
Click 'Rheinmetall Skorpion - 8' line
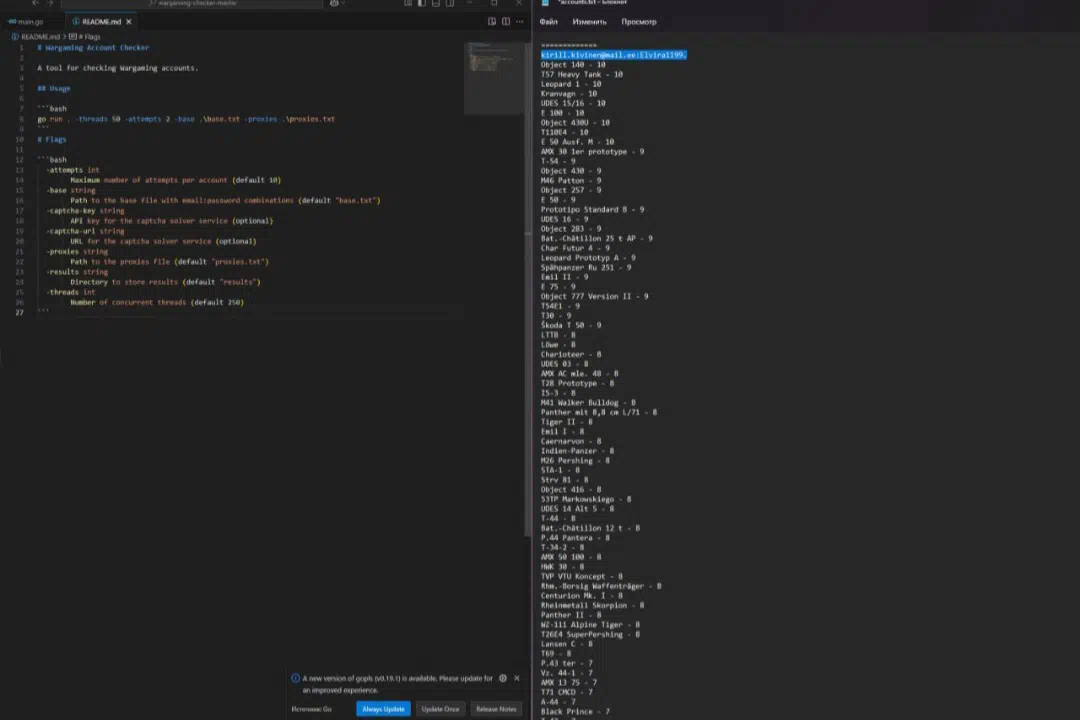[592, 606]
